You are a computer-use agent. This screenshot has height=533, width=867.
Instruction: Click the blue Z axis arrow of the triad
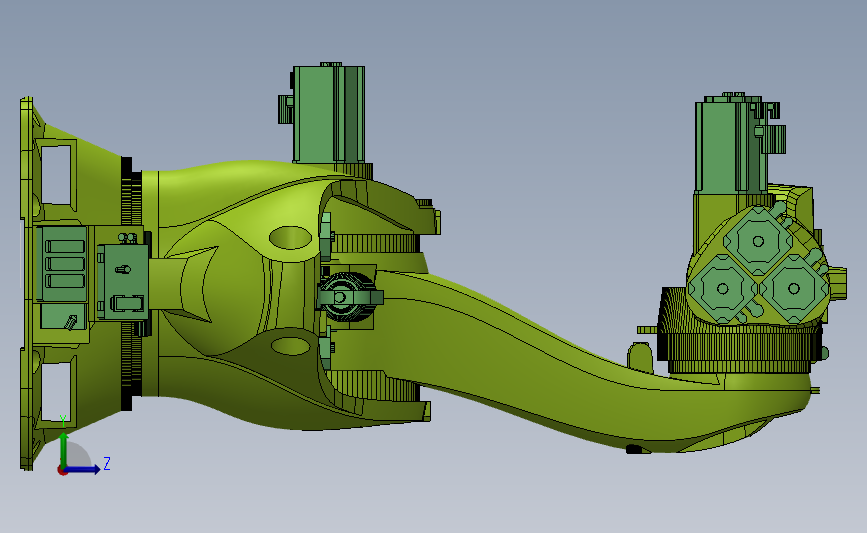[82, 470]
